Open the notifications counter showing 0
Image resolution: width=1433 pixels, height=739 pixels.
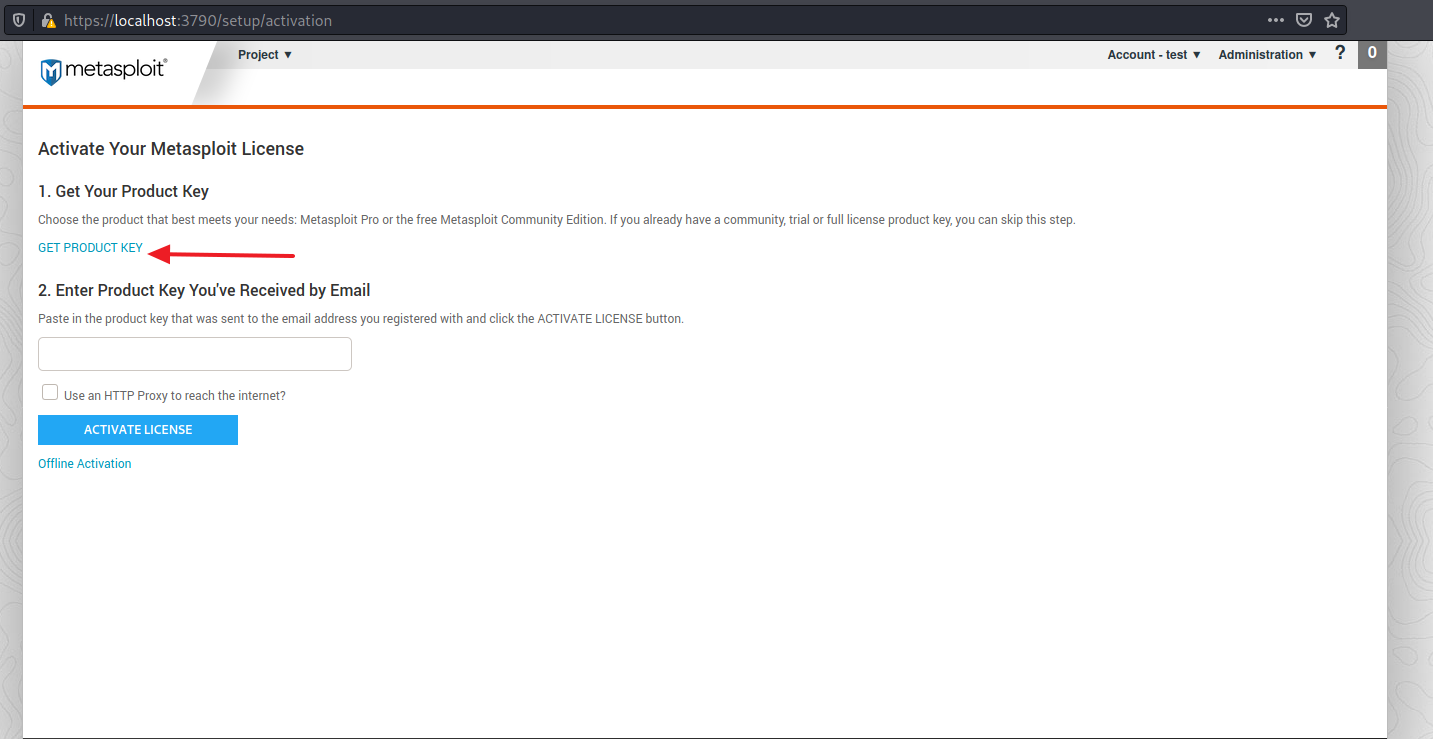click(1372, 54)
